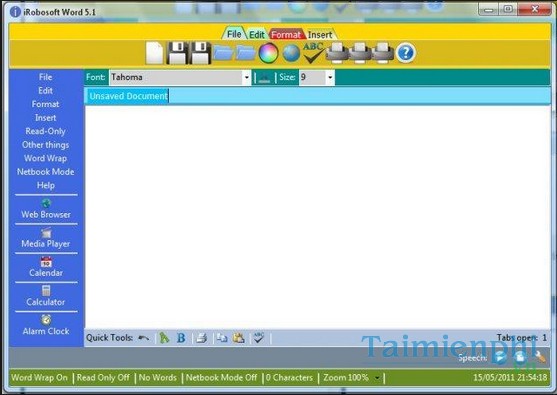Click inside the blank document text area

(317, 217)
